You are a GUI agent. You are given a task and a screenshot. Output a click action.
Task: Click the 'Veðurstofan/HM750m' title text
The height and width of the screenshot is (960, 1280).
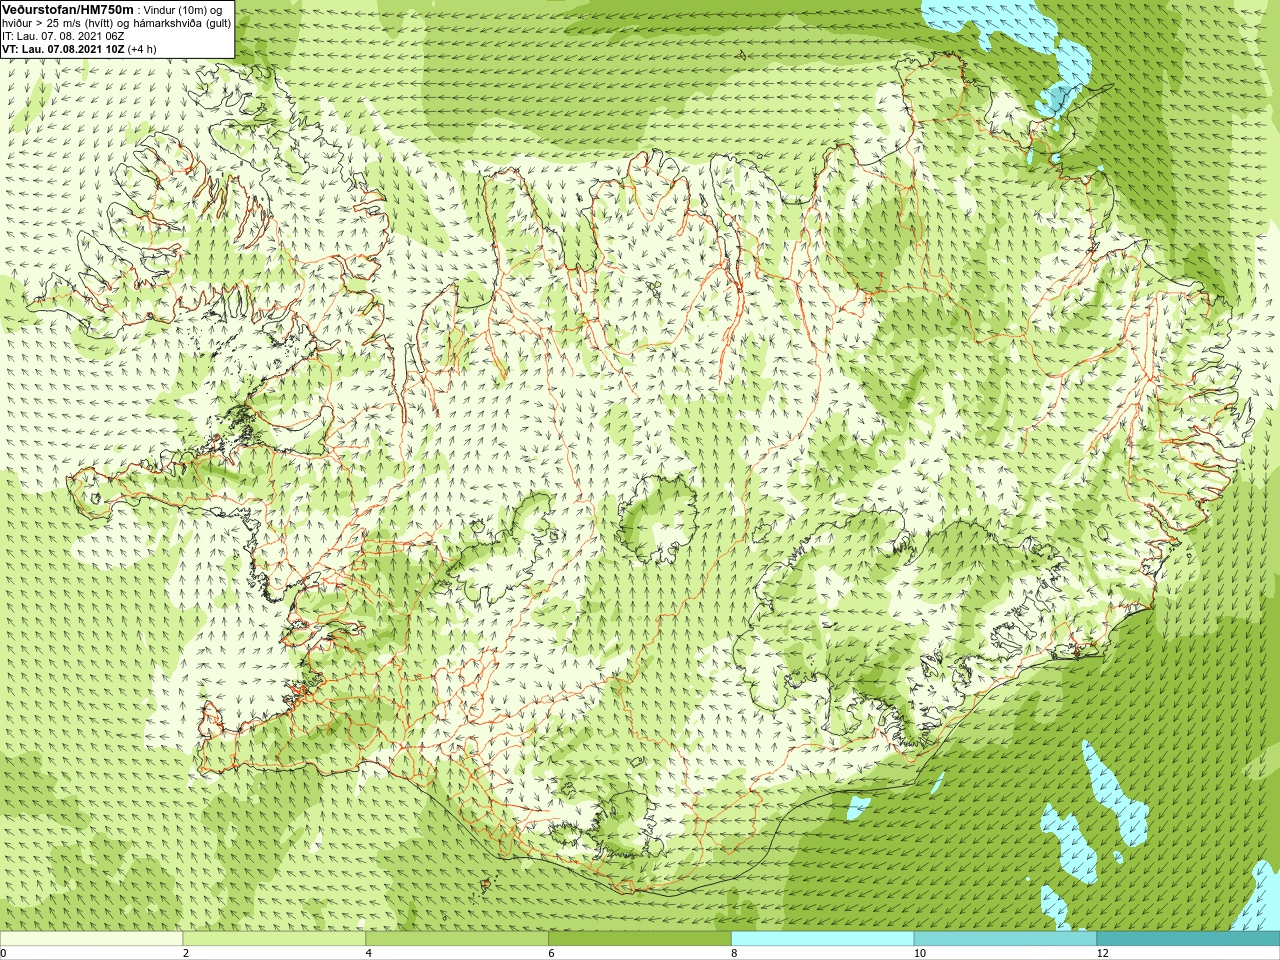click(x=68, y=9)
